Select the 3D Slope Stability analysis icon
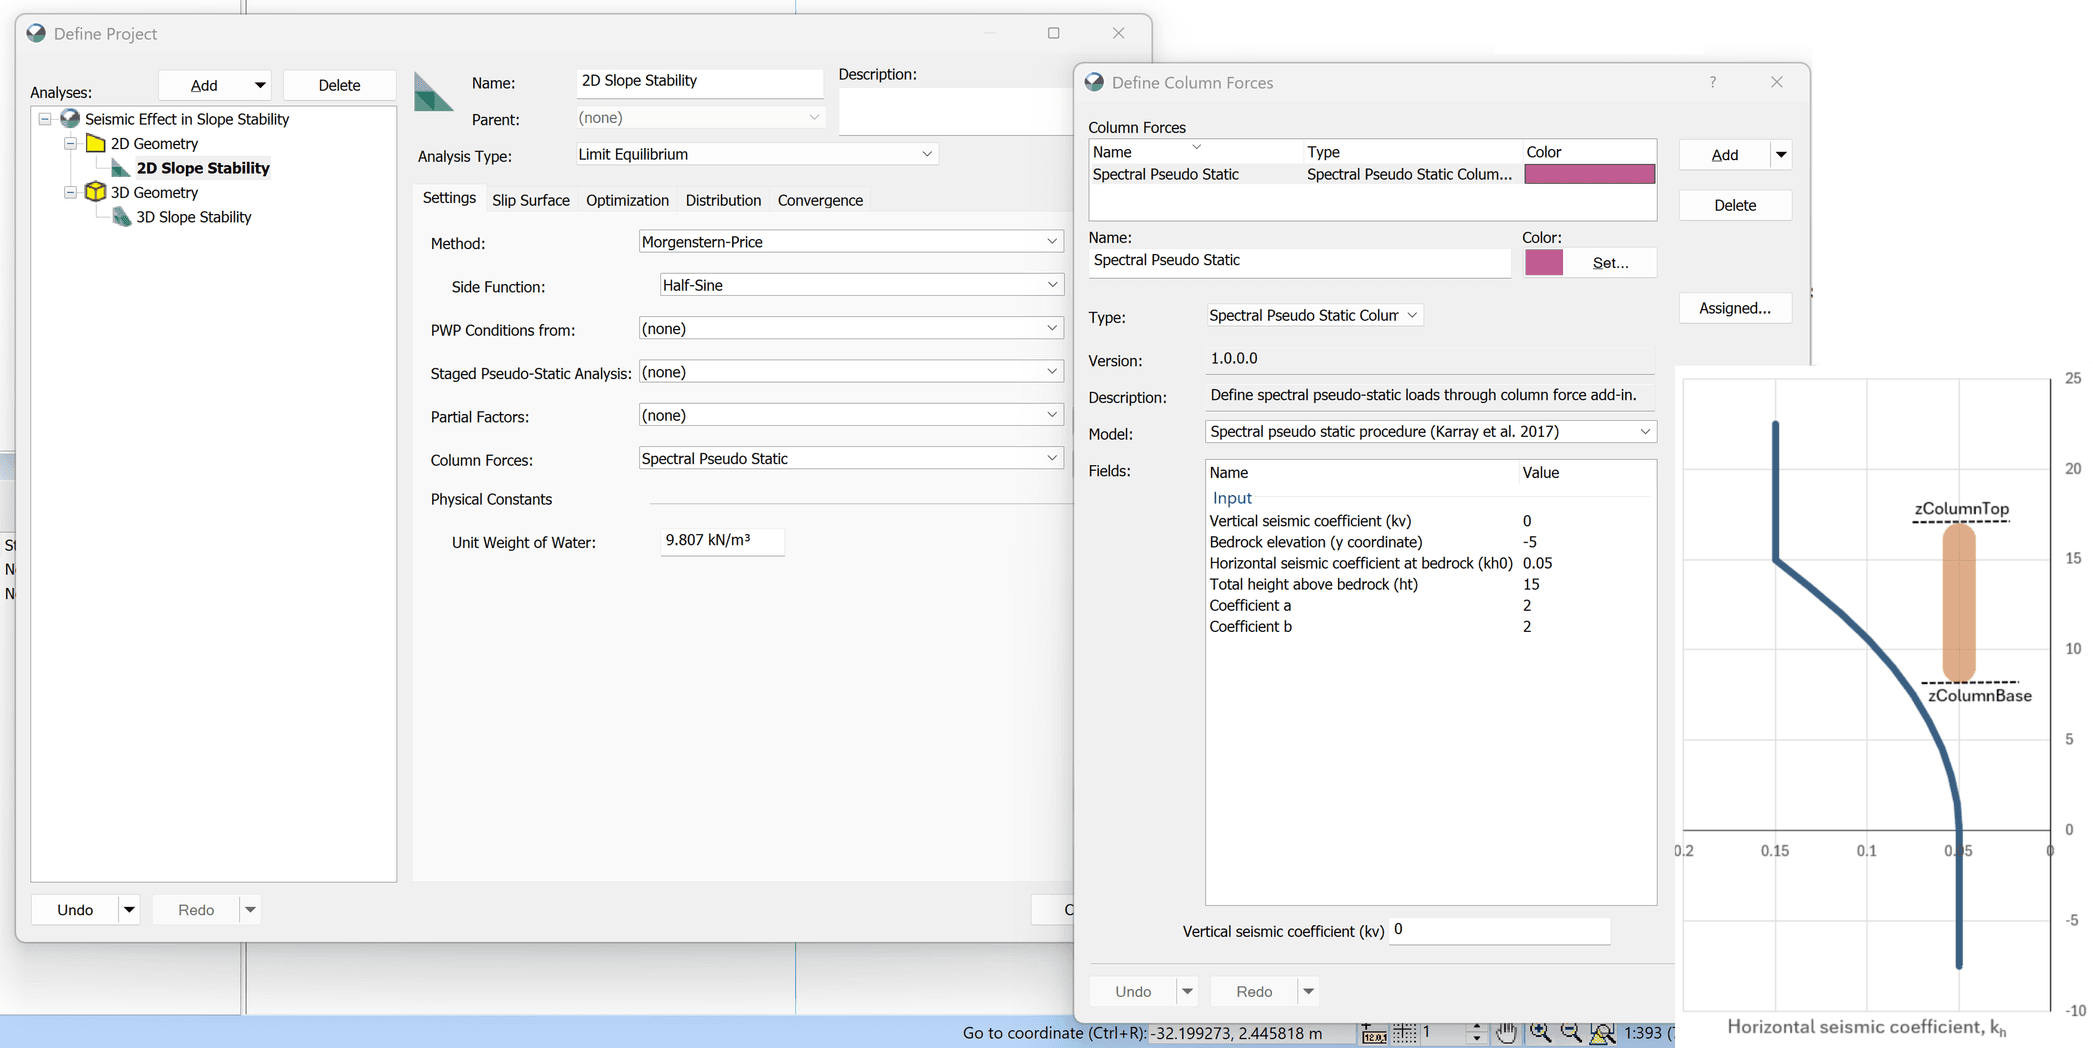Image resolution: width=2093 pixels, height=1048 pixels. click(121, 217)
